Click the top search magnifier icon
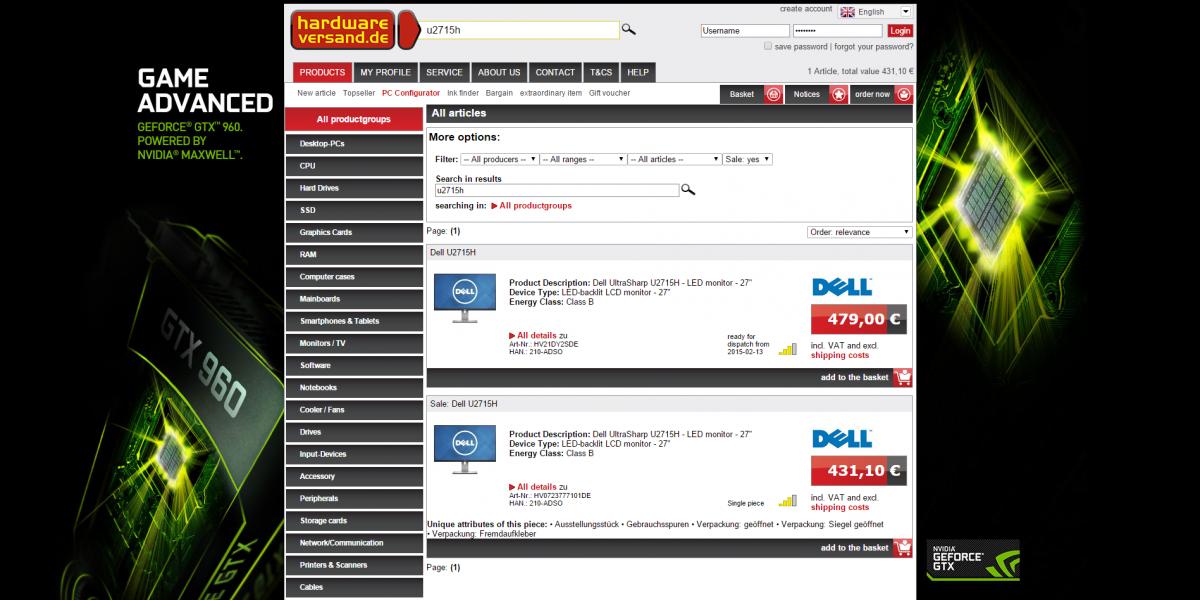This screenshot has width=1200, height=600. coord(629,29)
